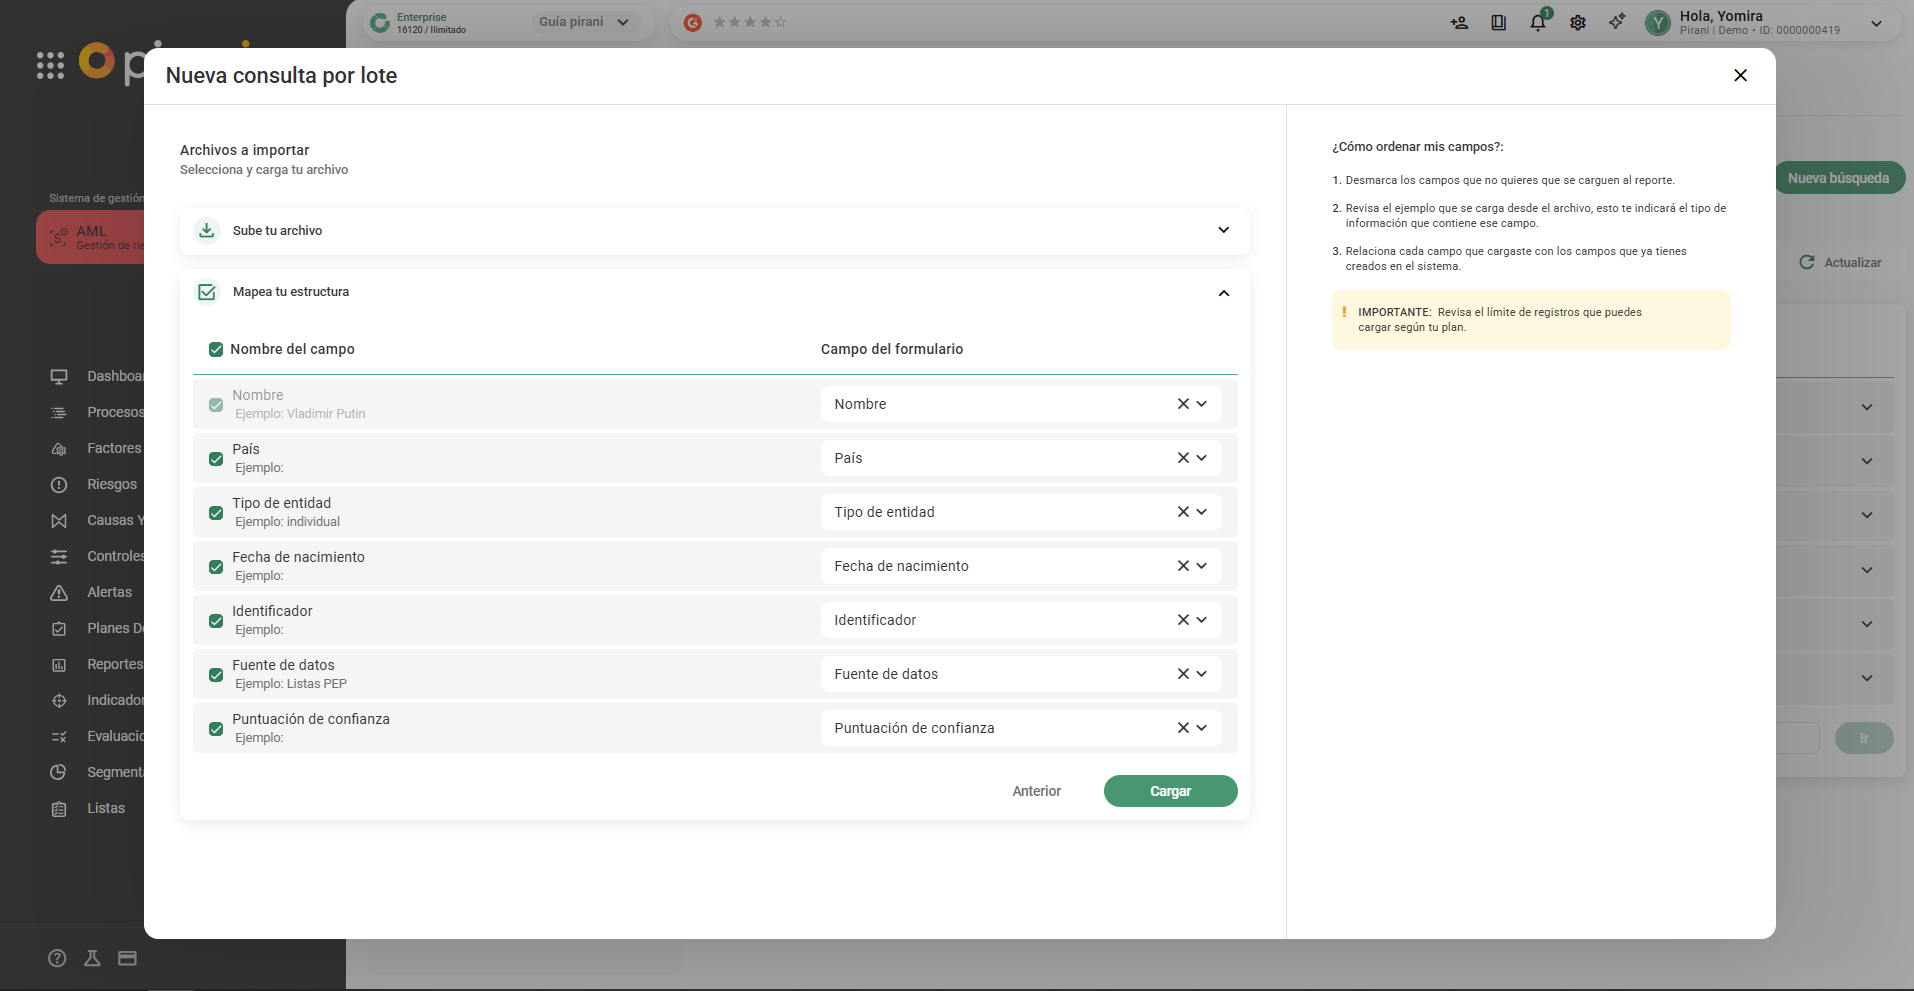Viewport: 1914px width, 991px height.
Task: Click the Anterior button
Action: [x=1036, y=791]
